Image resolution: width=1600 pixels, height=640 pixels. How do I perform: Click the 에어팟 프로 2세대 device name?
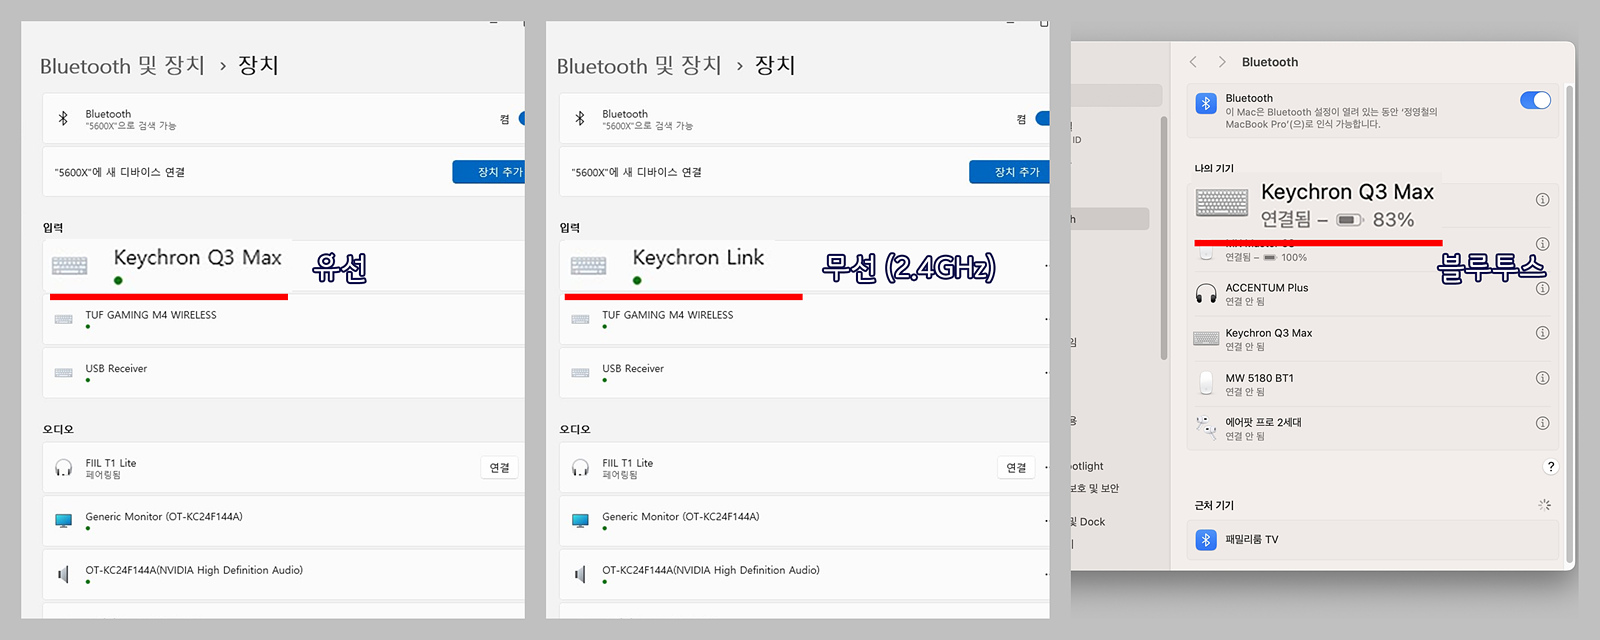[x=1264, y=423]
